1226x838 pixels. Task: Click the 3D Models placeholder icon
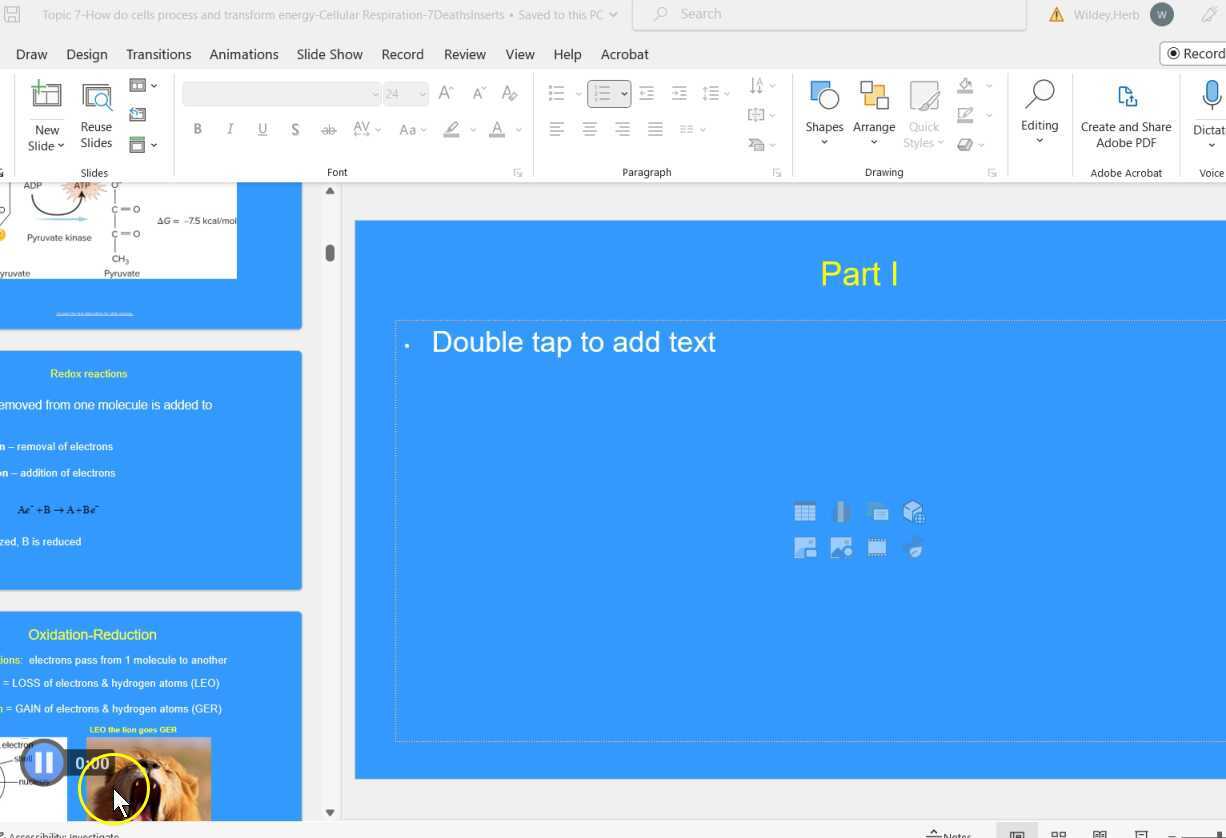[913, 512]
